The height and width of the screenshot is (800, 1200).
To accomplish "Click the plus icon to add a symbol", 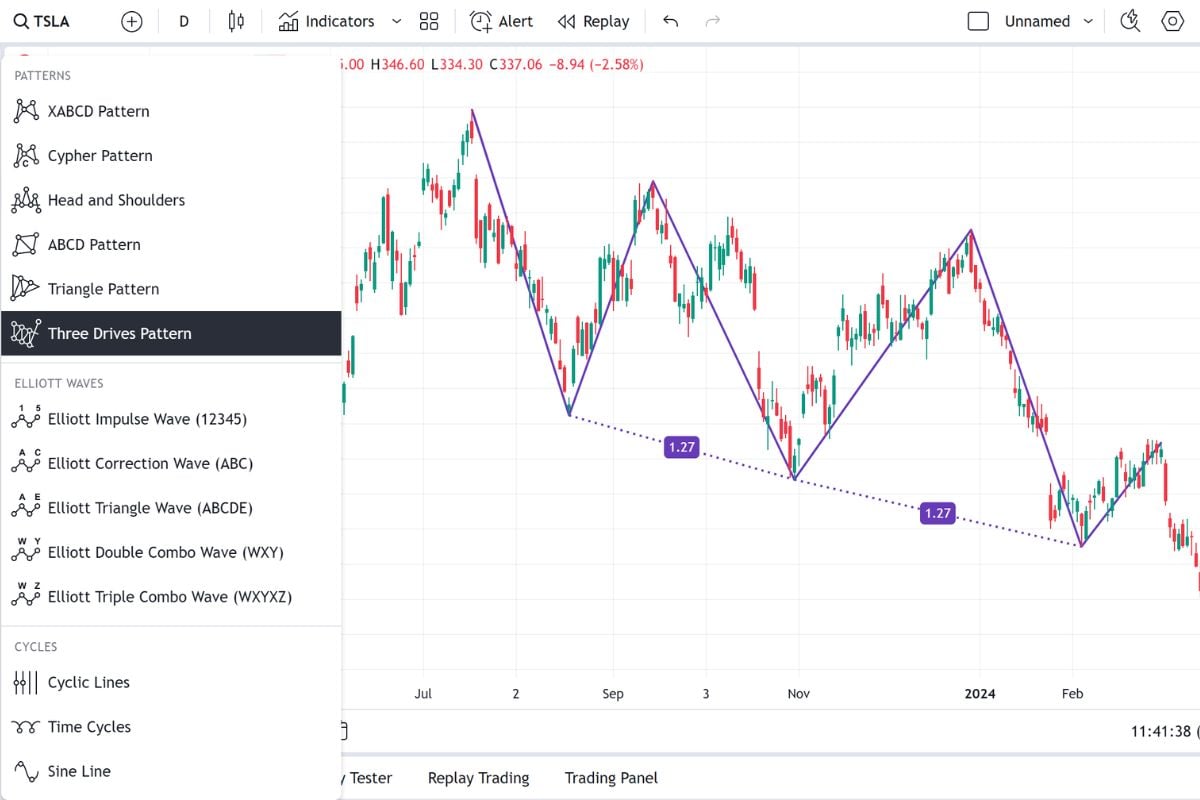I will pyautogui.click(x=131, y=20).
